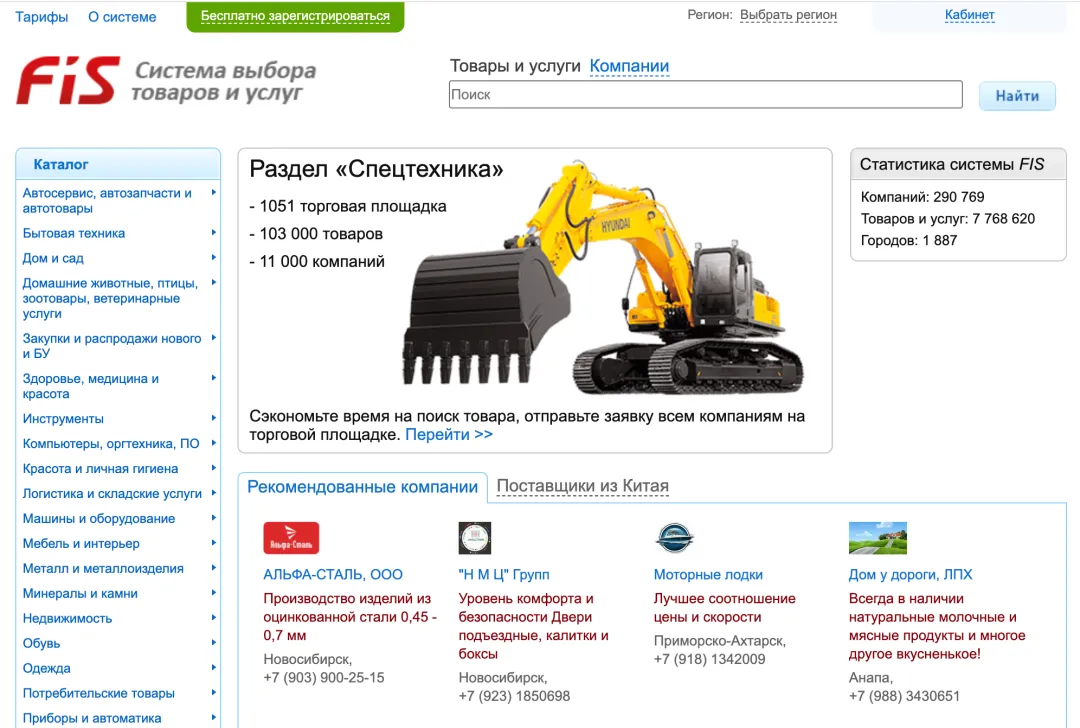Click Уровень комфорта и безопасности description
Image resolution: width=1080 pixels, height=728 pixels.
pos(534,626)
